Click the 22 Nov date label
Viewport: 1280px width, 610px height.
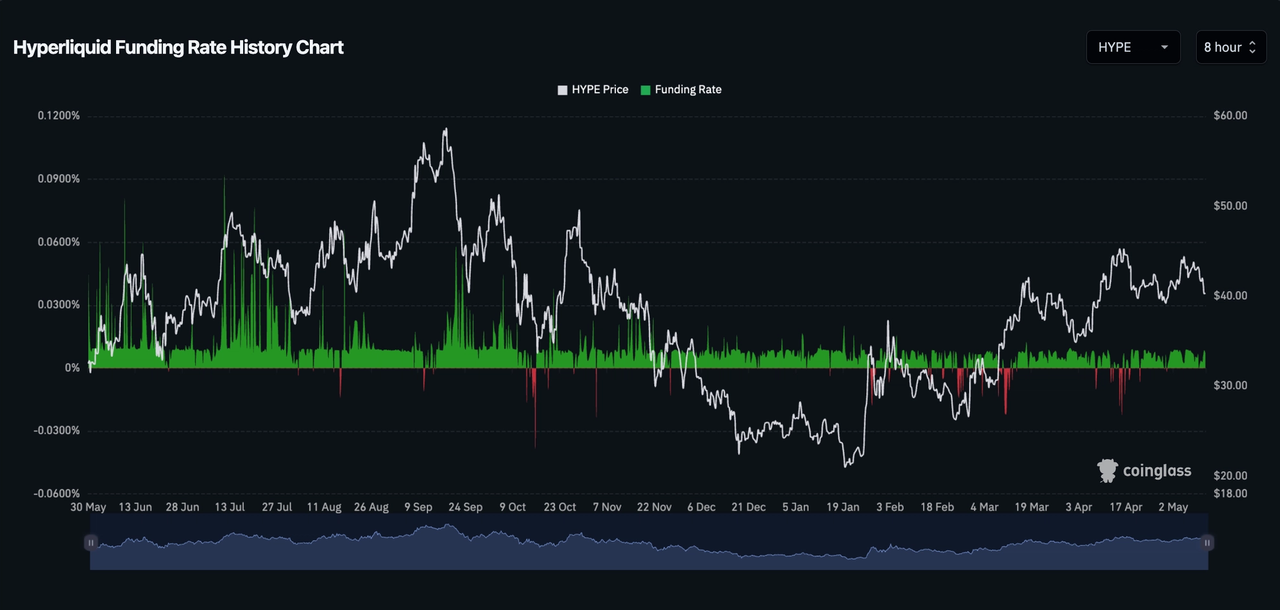[654, 508]
